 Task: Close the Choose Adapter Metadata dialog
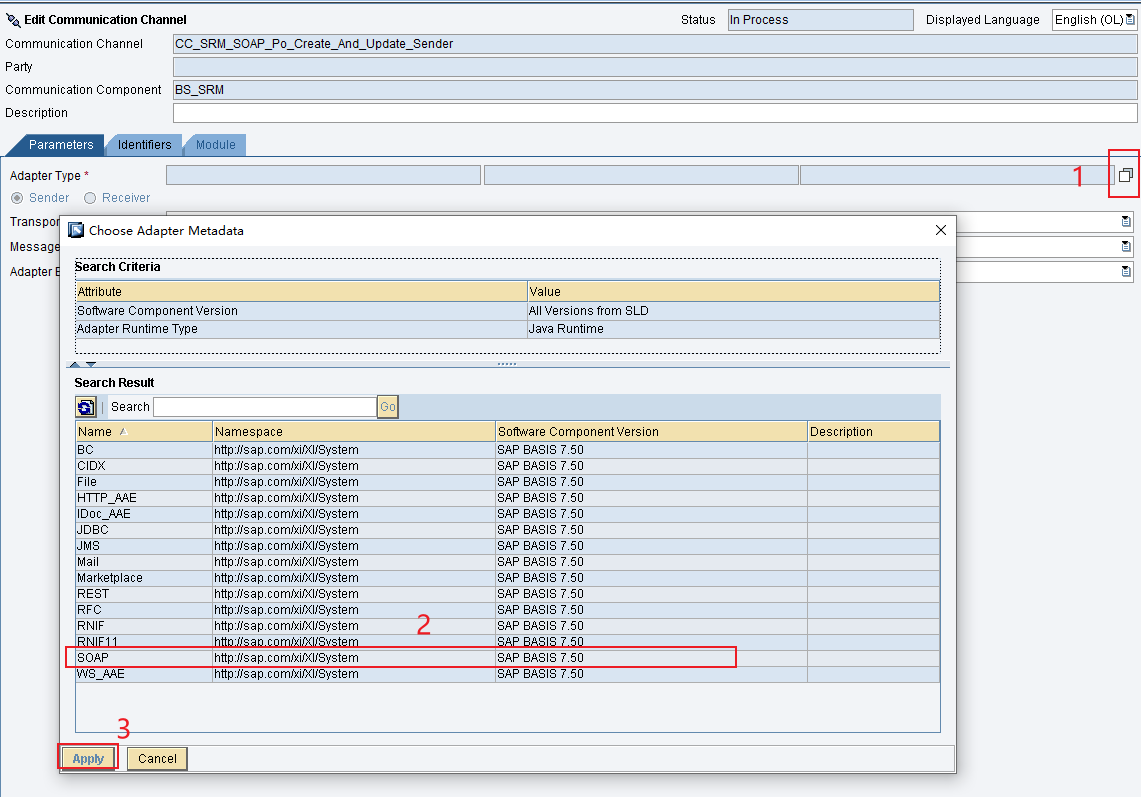pos(940,230)
